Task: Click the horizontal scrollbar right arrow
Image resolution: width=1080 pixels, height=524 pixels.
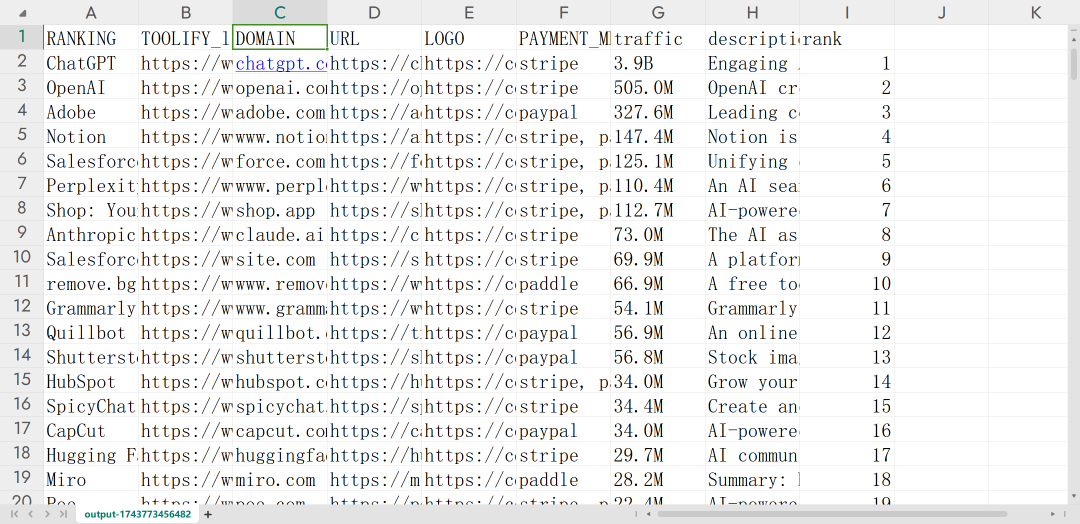Action: (1053, 514)
